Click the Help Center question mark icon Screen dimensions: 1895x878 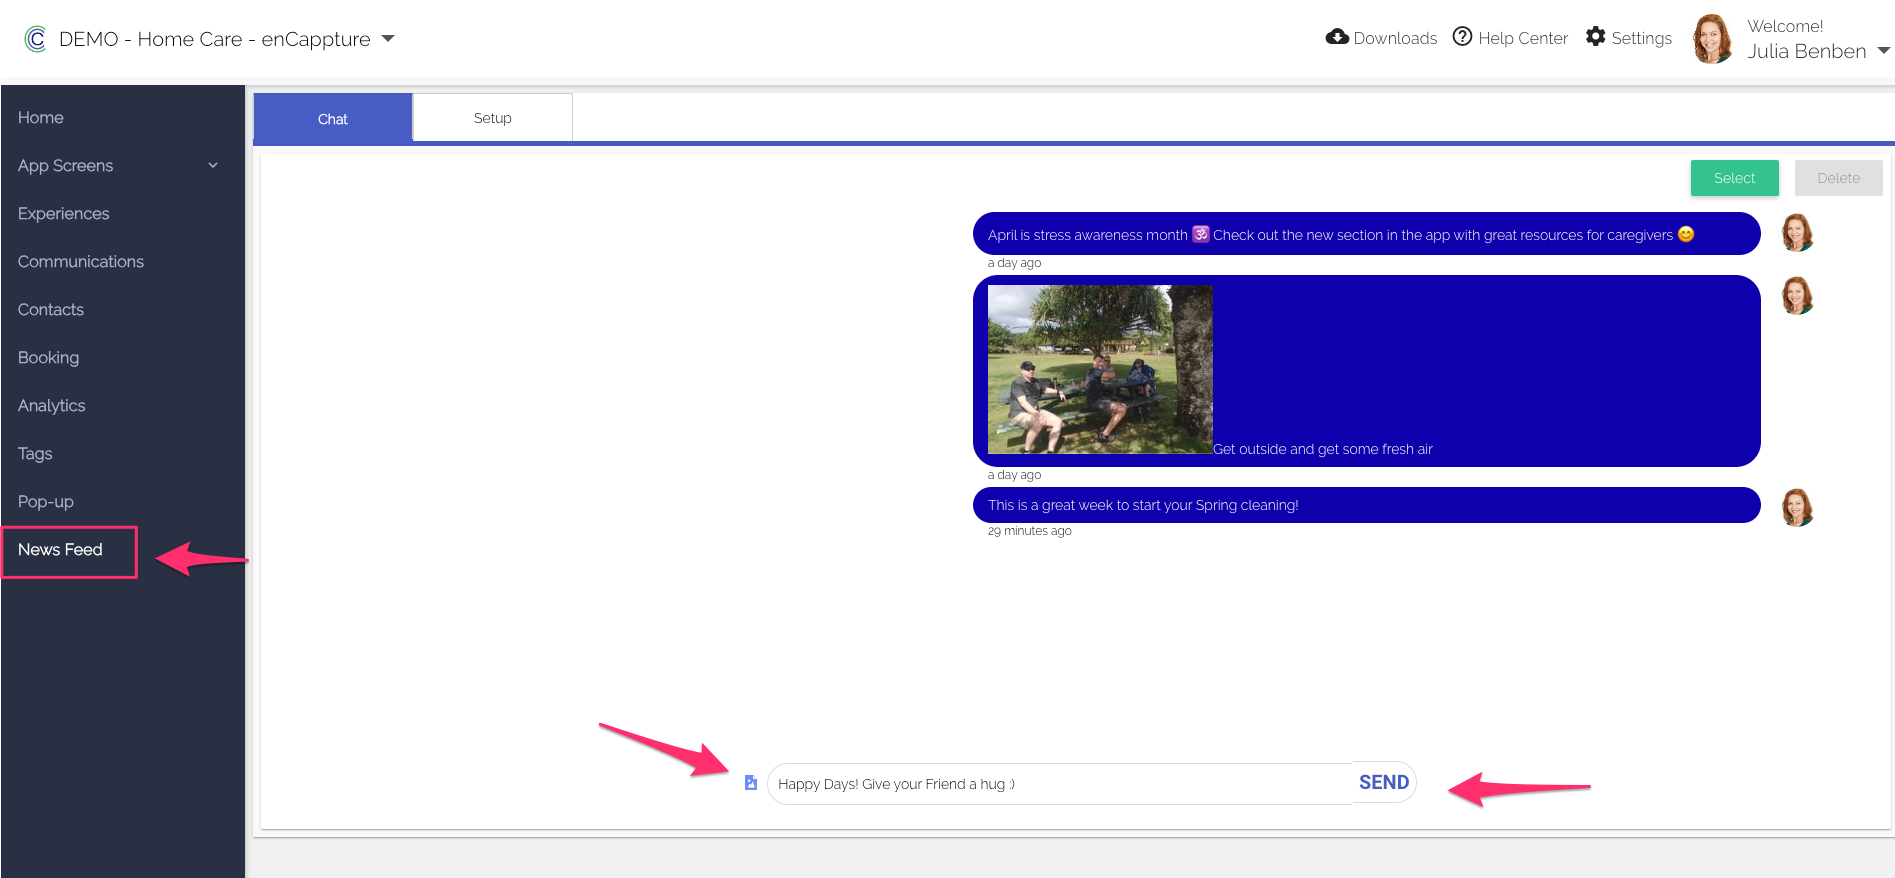tap(1462, 37)
